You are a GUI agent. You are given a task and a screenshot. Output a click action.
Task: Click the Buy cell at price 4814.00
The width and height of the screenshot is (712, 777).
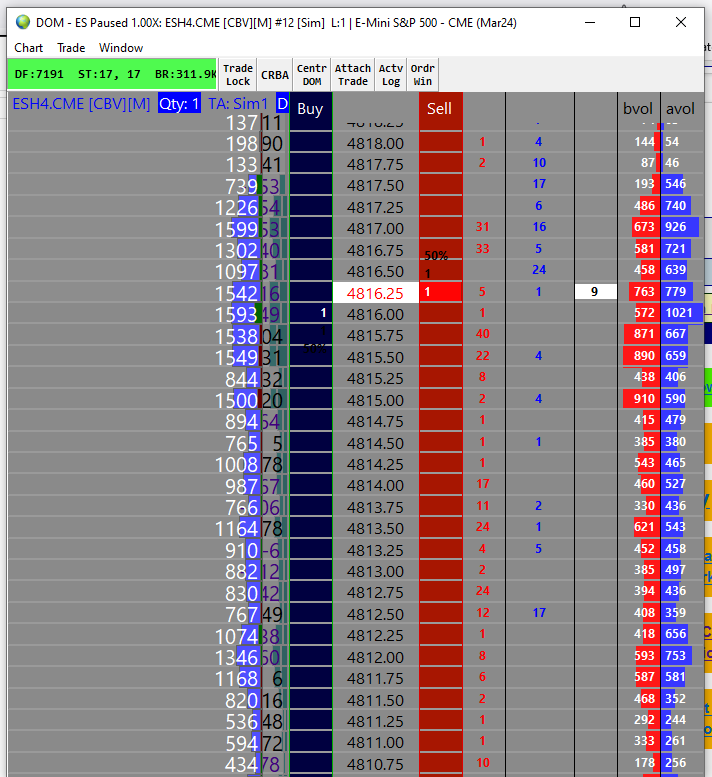click(x=311, y=485)
